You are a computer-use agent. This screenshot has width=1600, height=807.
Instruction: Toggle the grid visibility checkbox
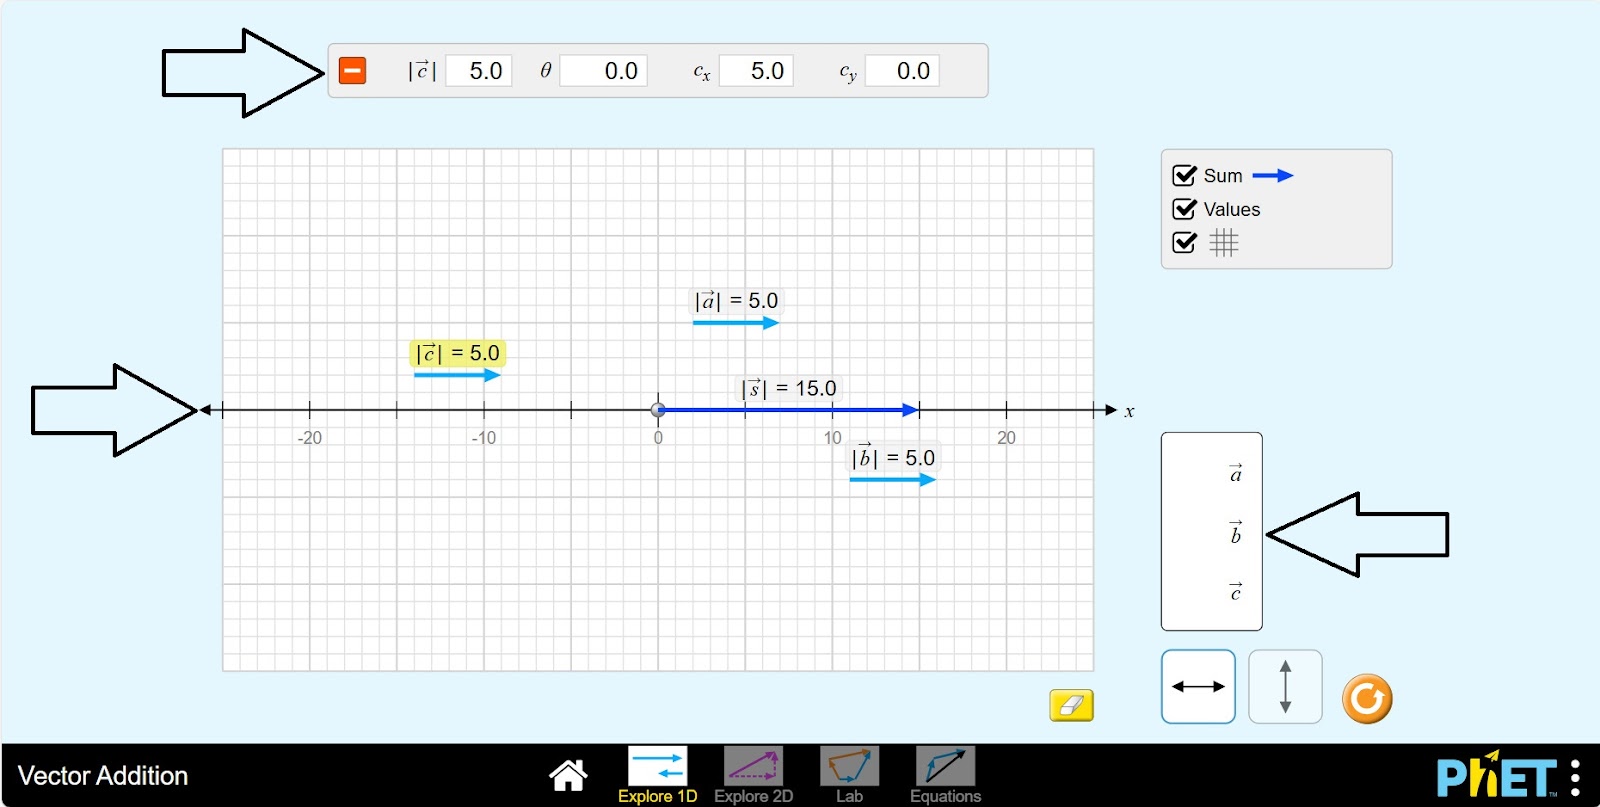(x=1185, y=243)
